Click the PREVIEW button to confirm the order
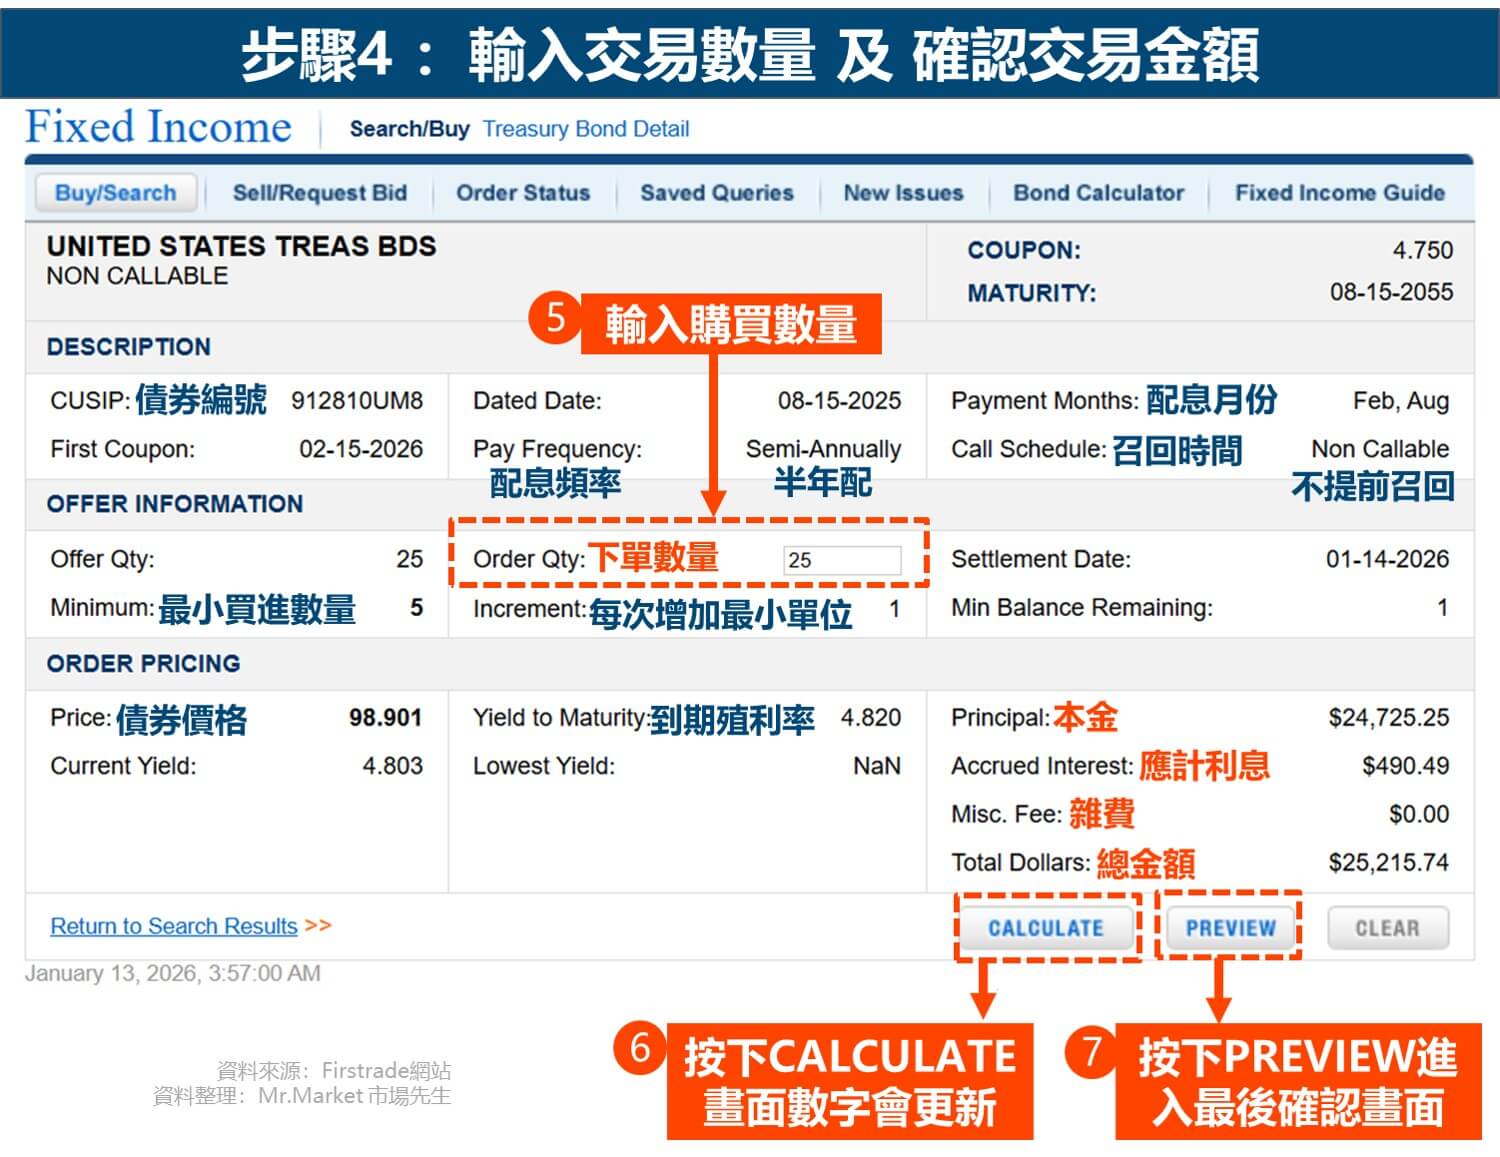 pos(1230,927)
